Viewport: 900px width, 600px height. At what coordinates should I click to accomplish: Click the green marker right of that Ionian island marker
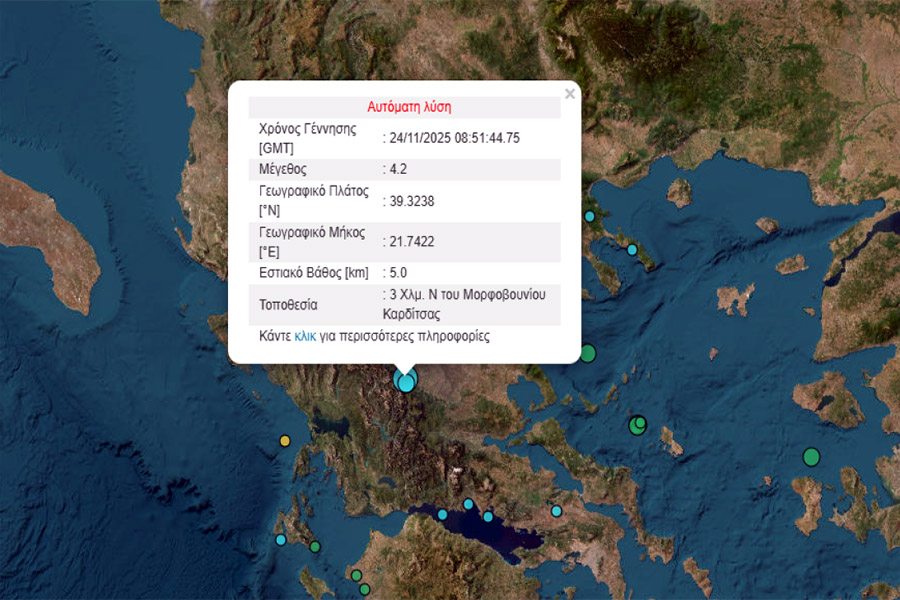click(315, 547)
